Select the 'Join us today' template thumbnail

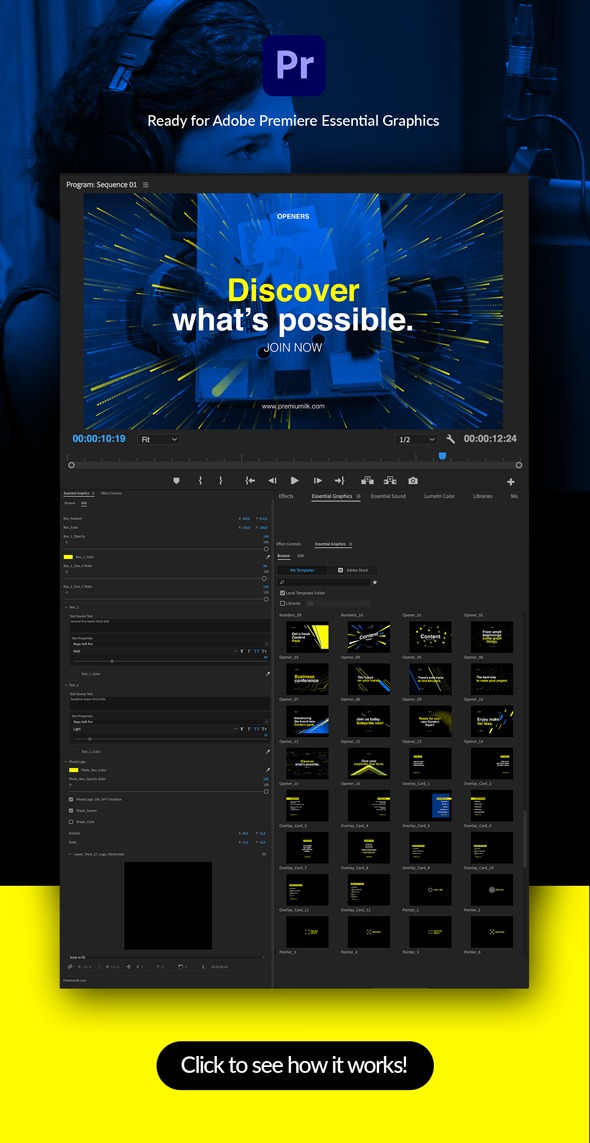point(368,721)
